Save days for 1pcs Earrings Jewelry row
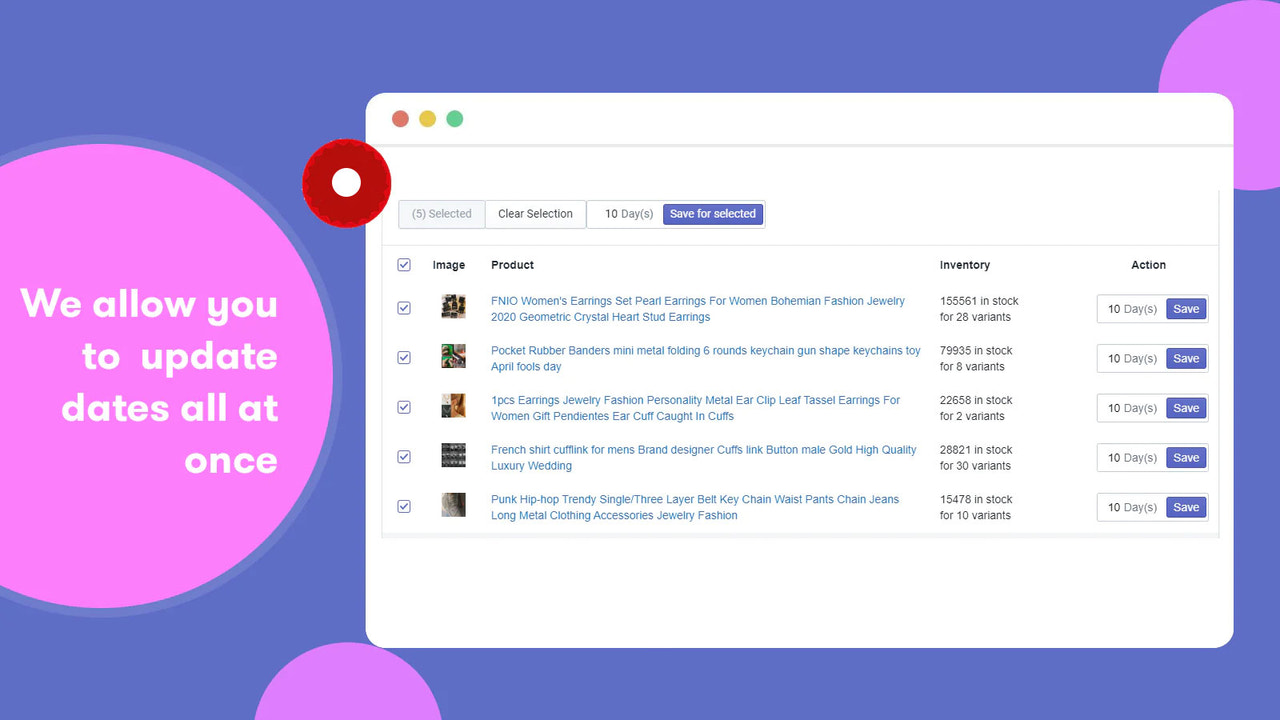Screen dimensions: 1280x720 (x=1186, y=408)
